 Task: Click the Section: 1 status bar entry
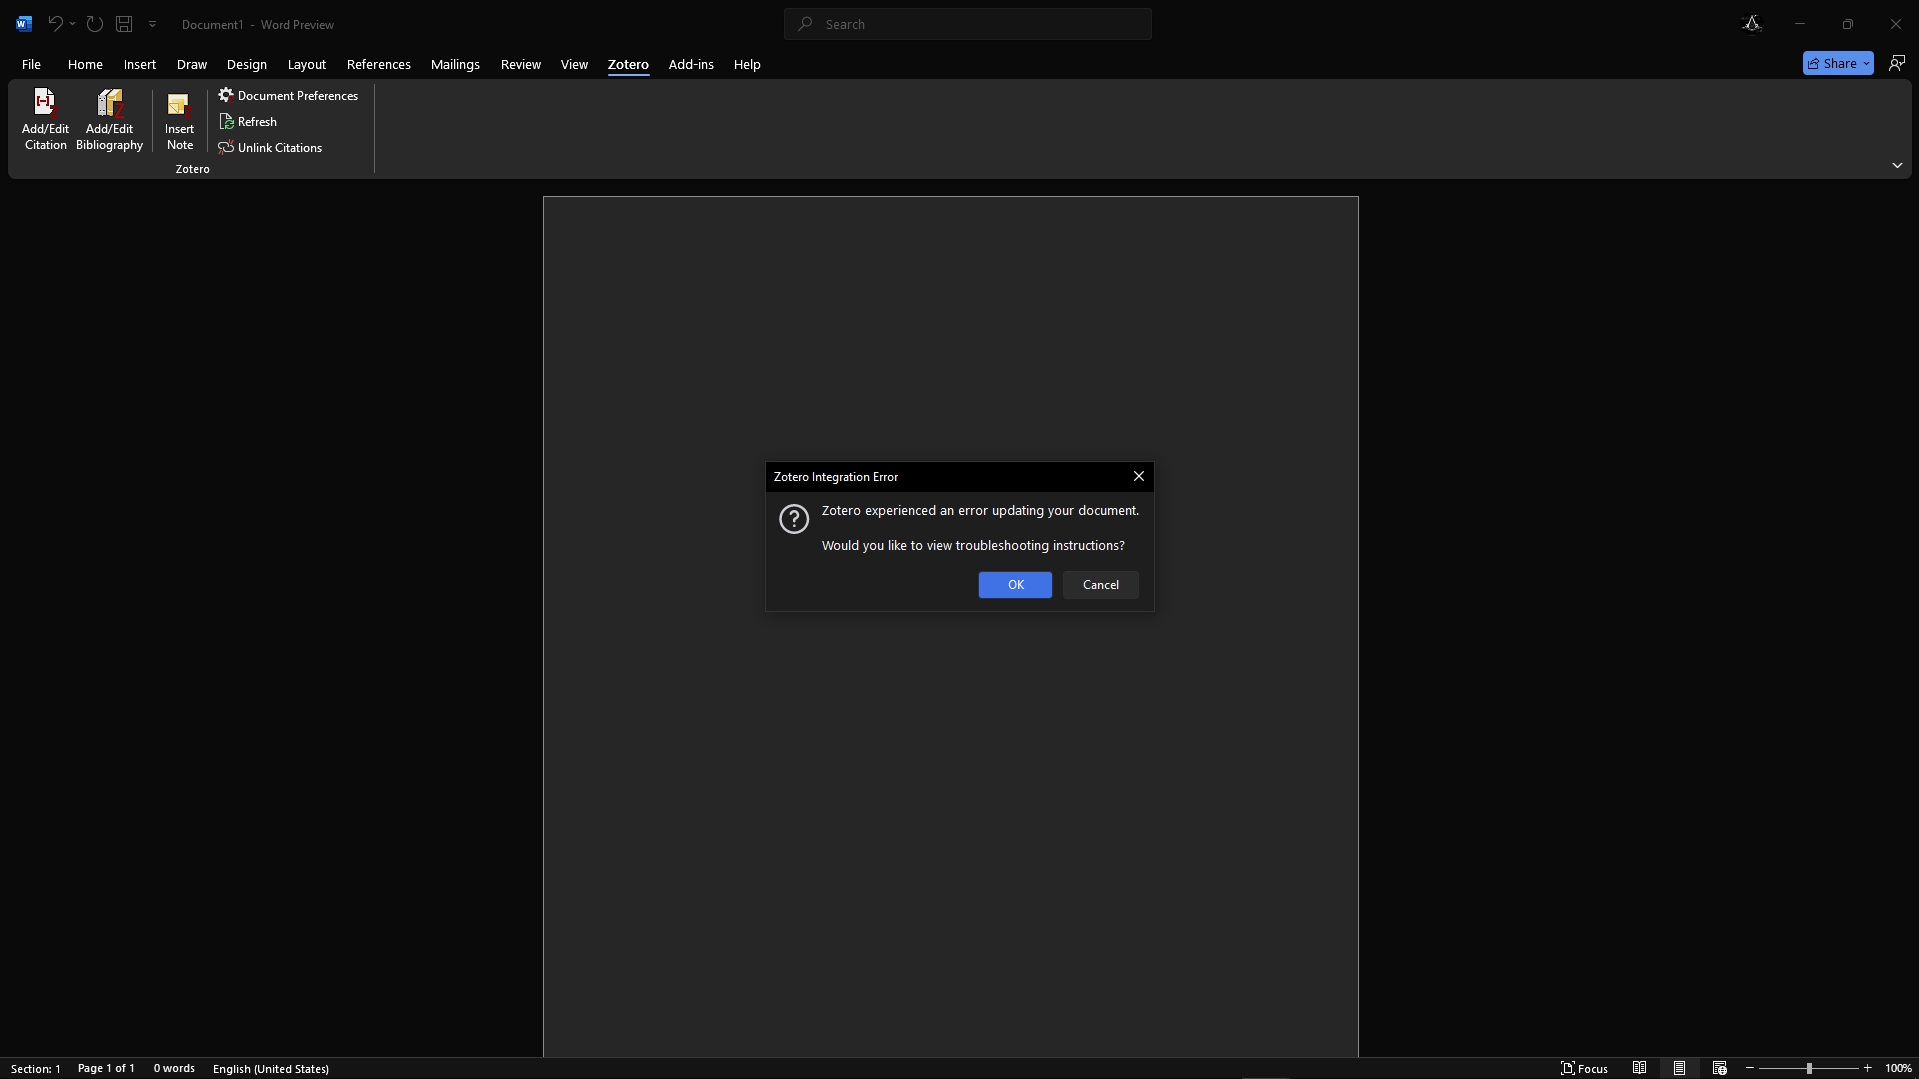(36, 1068)
